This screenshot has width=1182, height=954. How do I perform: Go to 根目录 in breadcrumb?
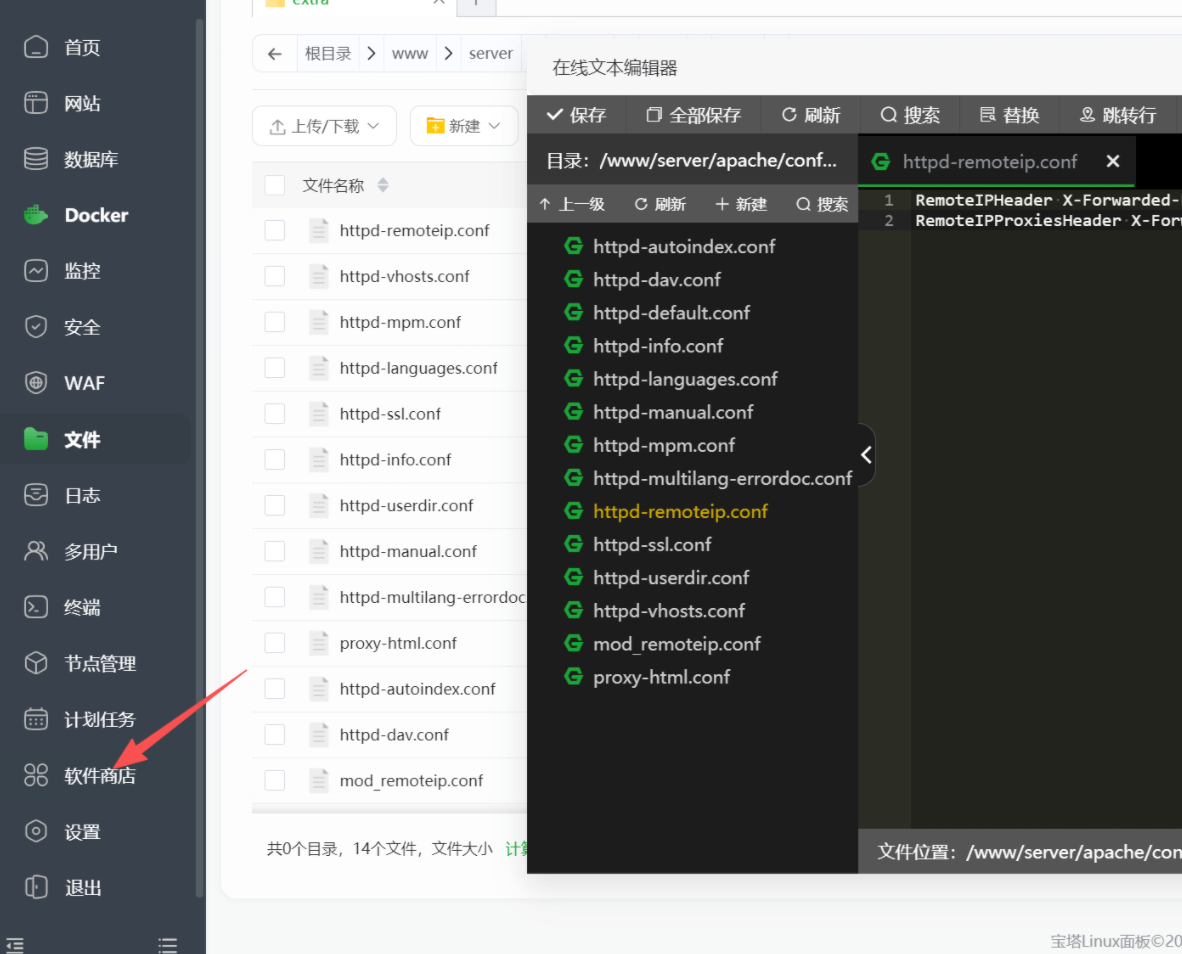click(328, 54)
